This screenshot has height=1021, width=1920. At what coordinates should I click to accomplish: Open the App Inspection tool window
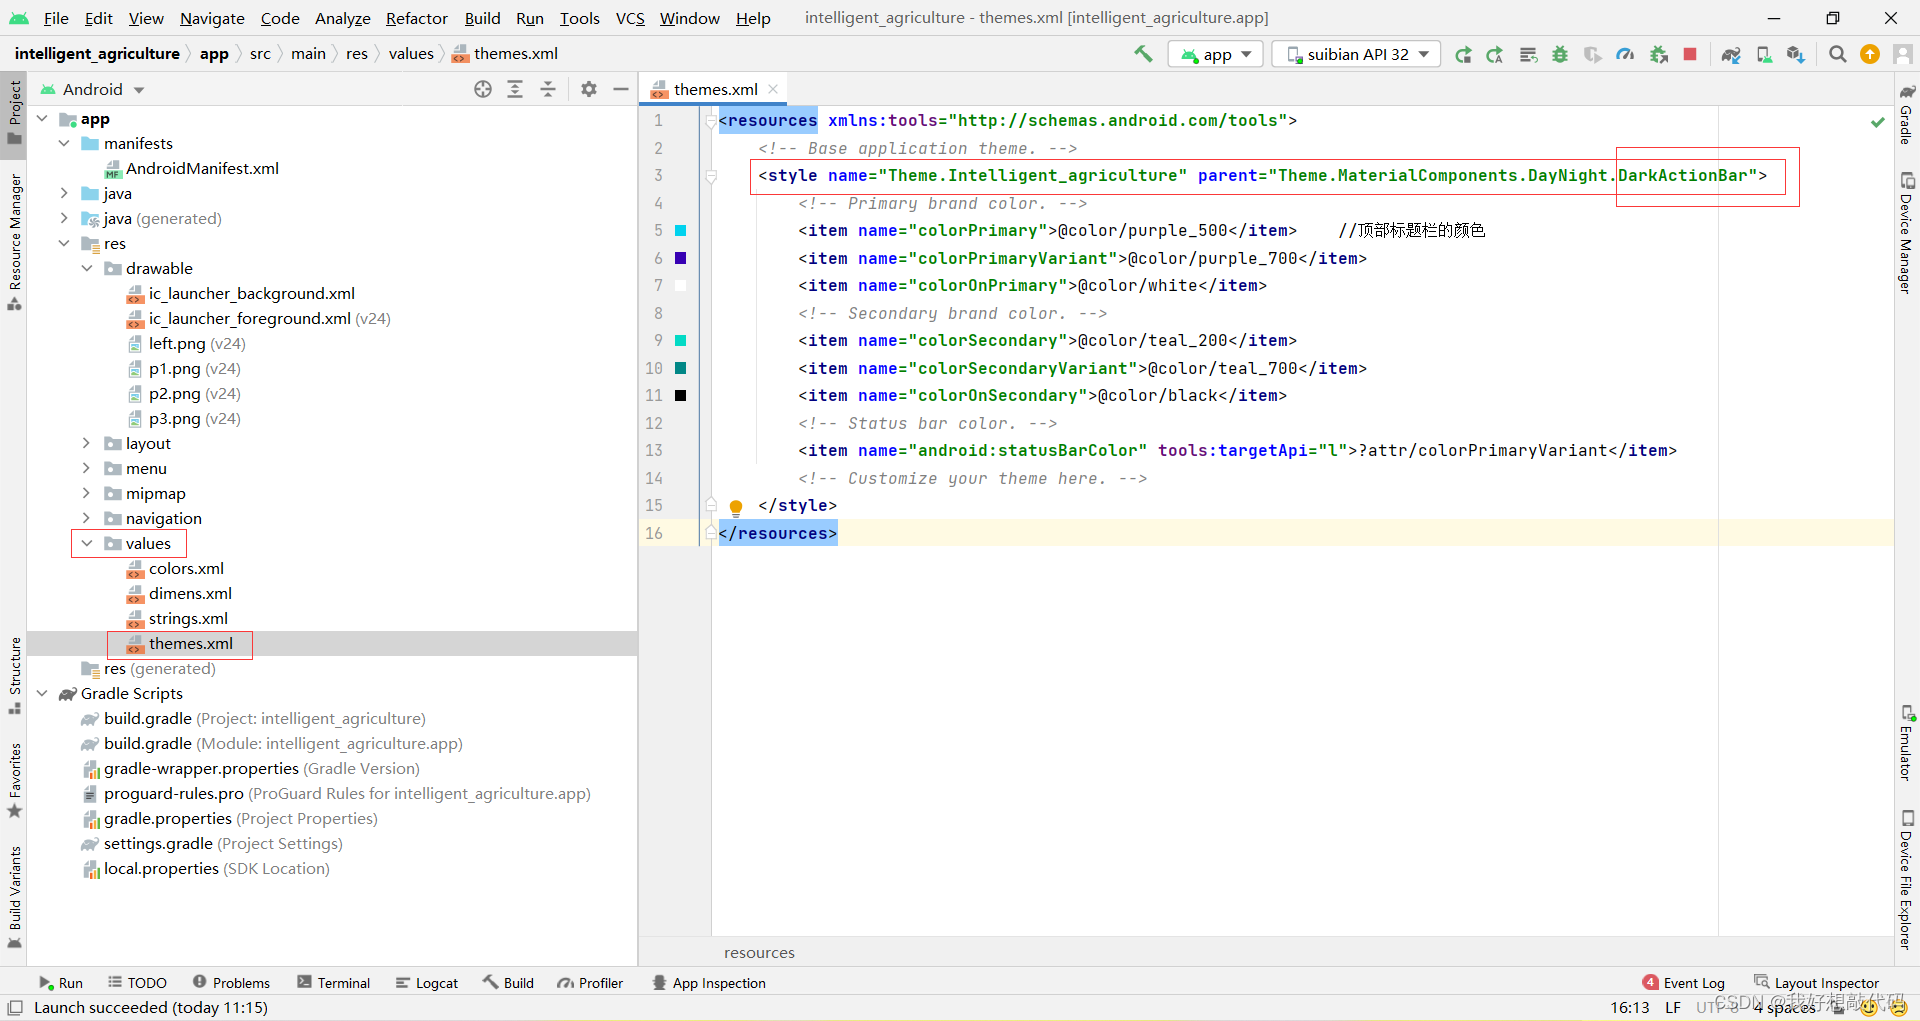pyautogui.click(x=709, y=983)
